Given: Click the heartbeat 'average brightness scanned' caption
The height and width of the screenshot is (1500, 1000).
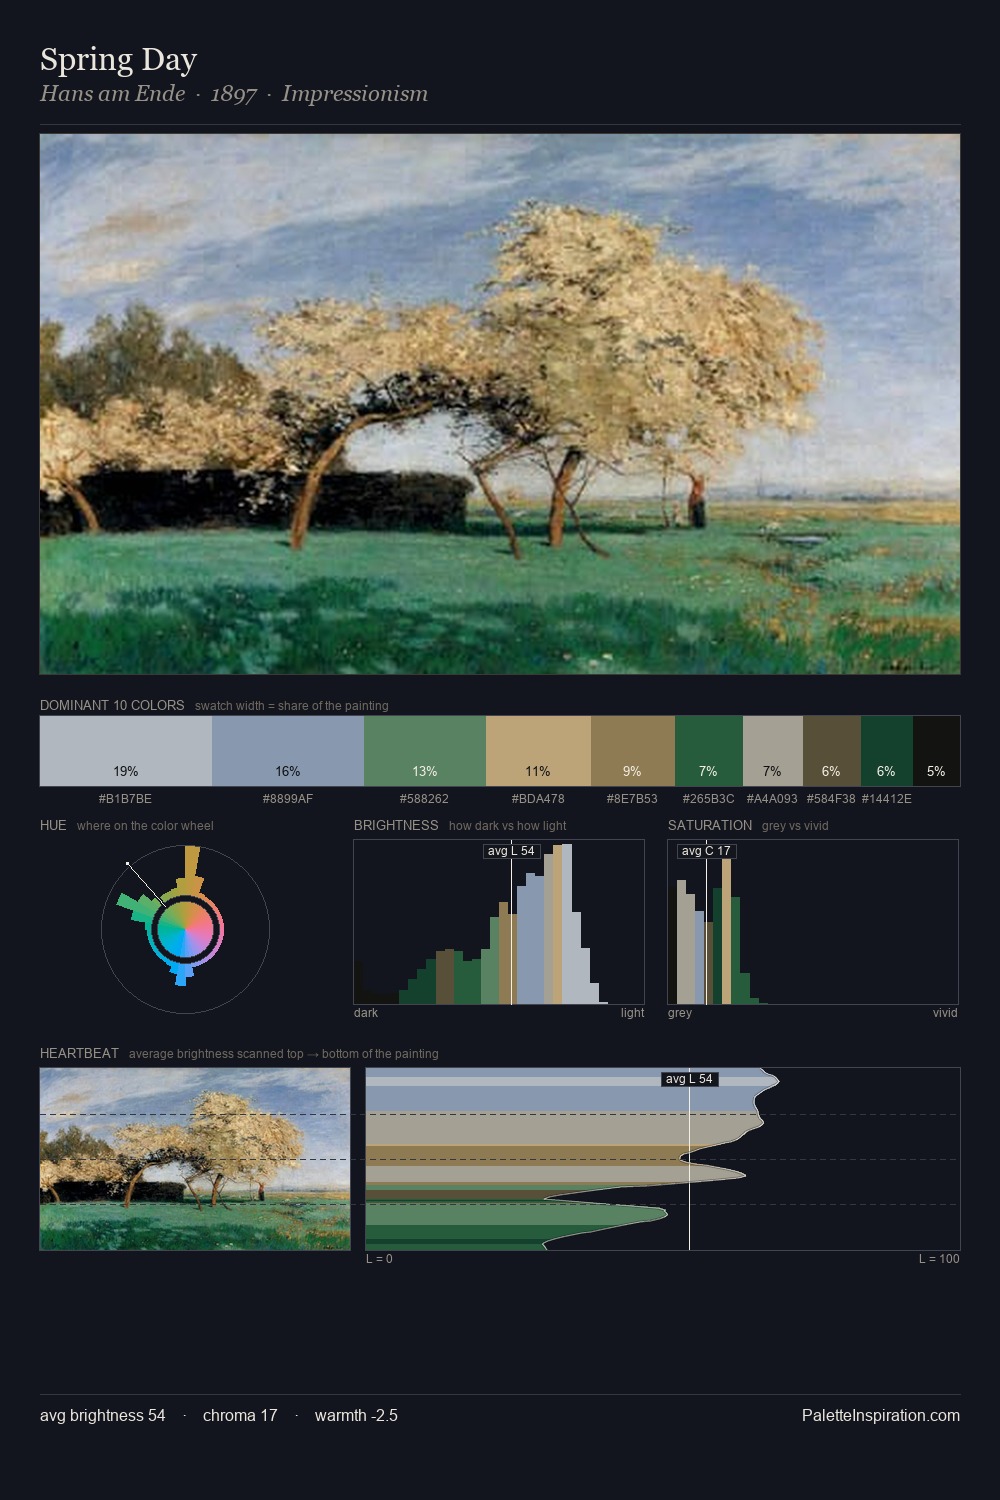Looking at the screenshot, I should (283, 1054).
